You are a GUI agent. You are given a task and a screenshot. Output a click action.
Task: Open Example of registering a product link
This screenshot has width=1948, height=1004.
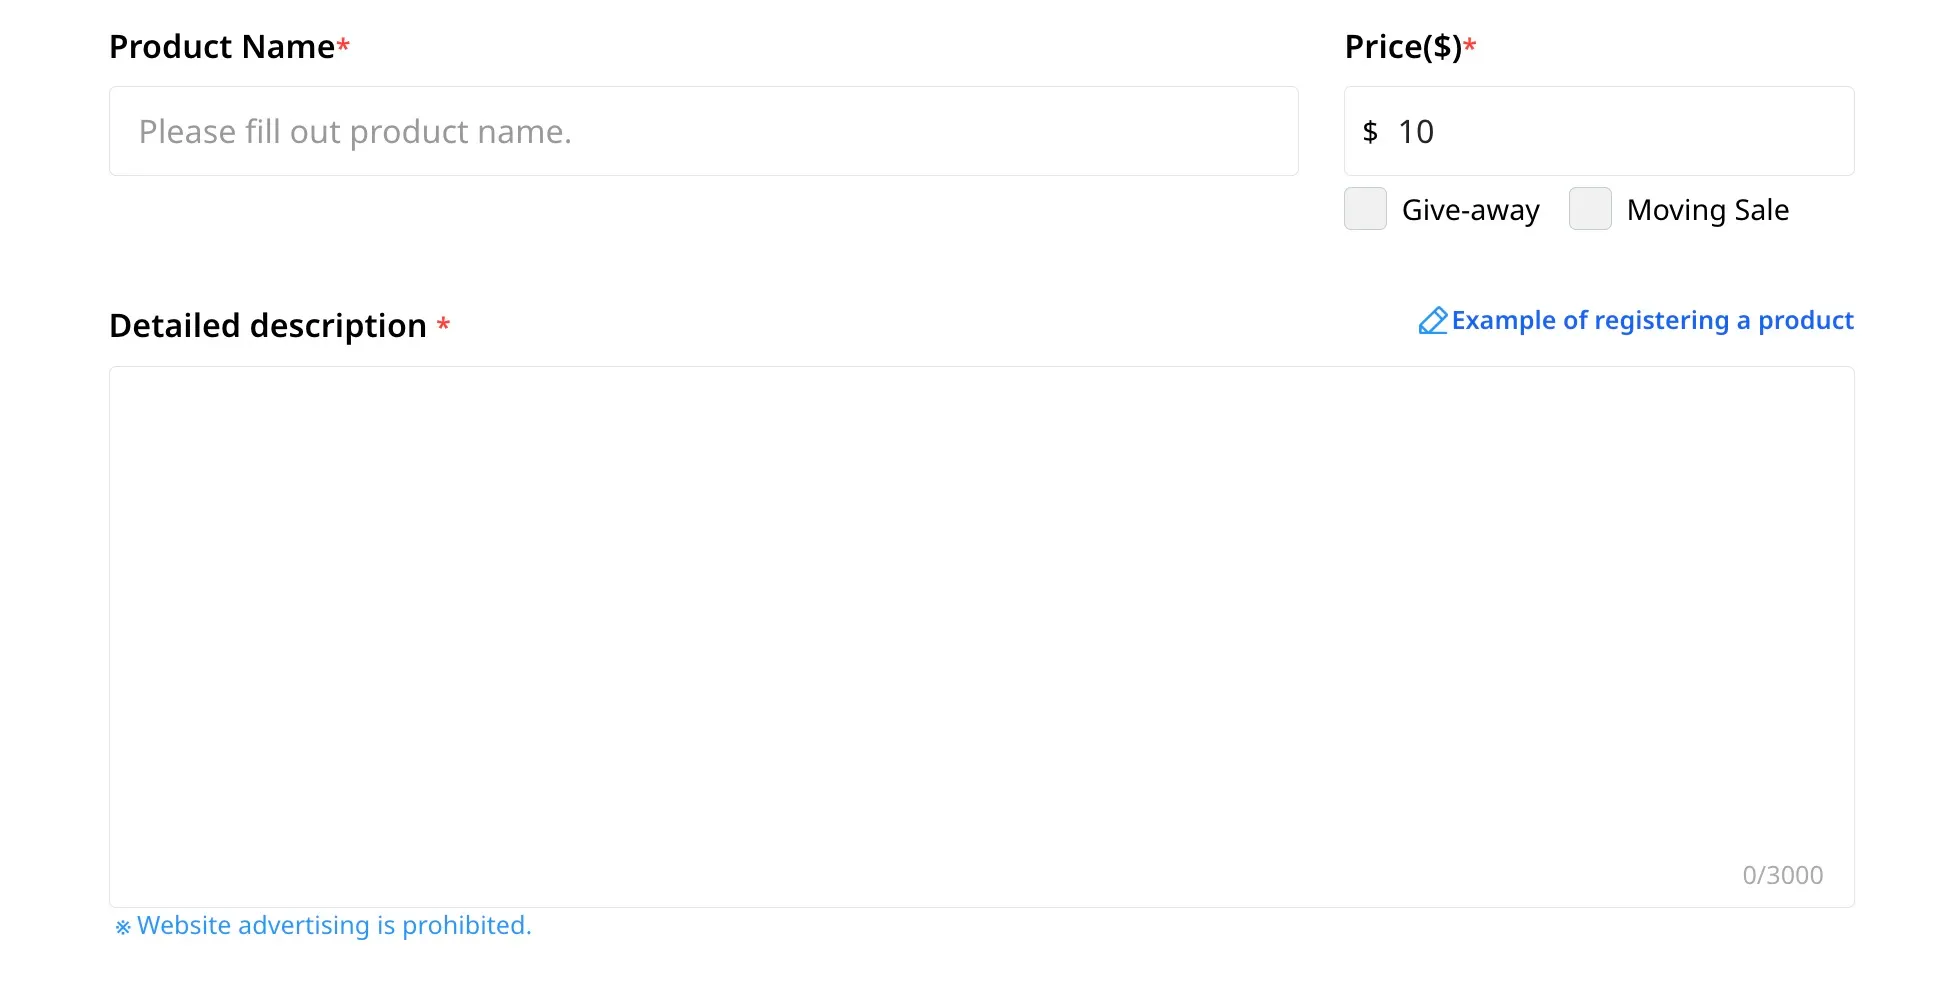pyautogui.click(x=1652, y=321)
